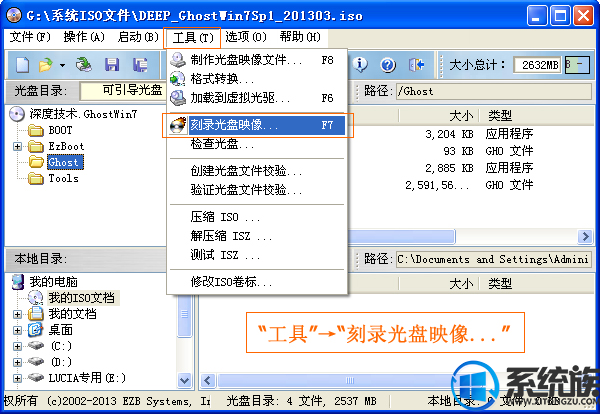Click the 大小总计 2632MB field
600x414 pixels.
536,65
